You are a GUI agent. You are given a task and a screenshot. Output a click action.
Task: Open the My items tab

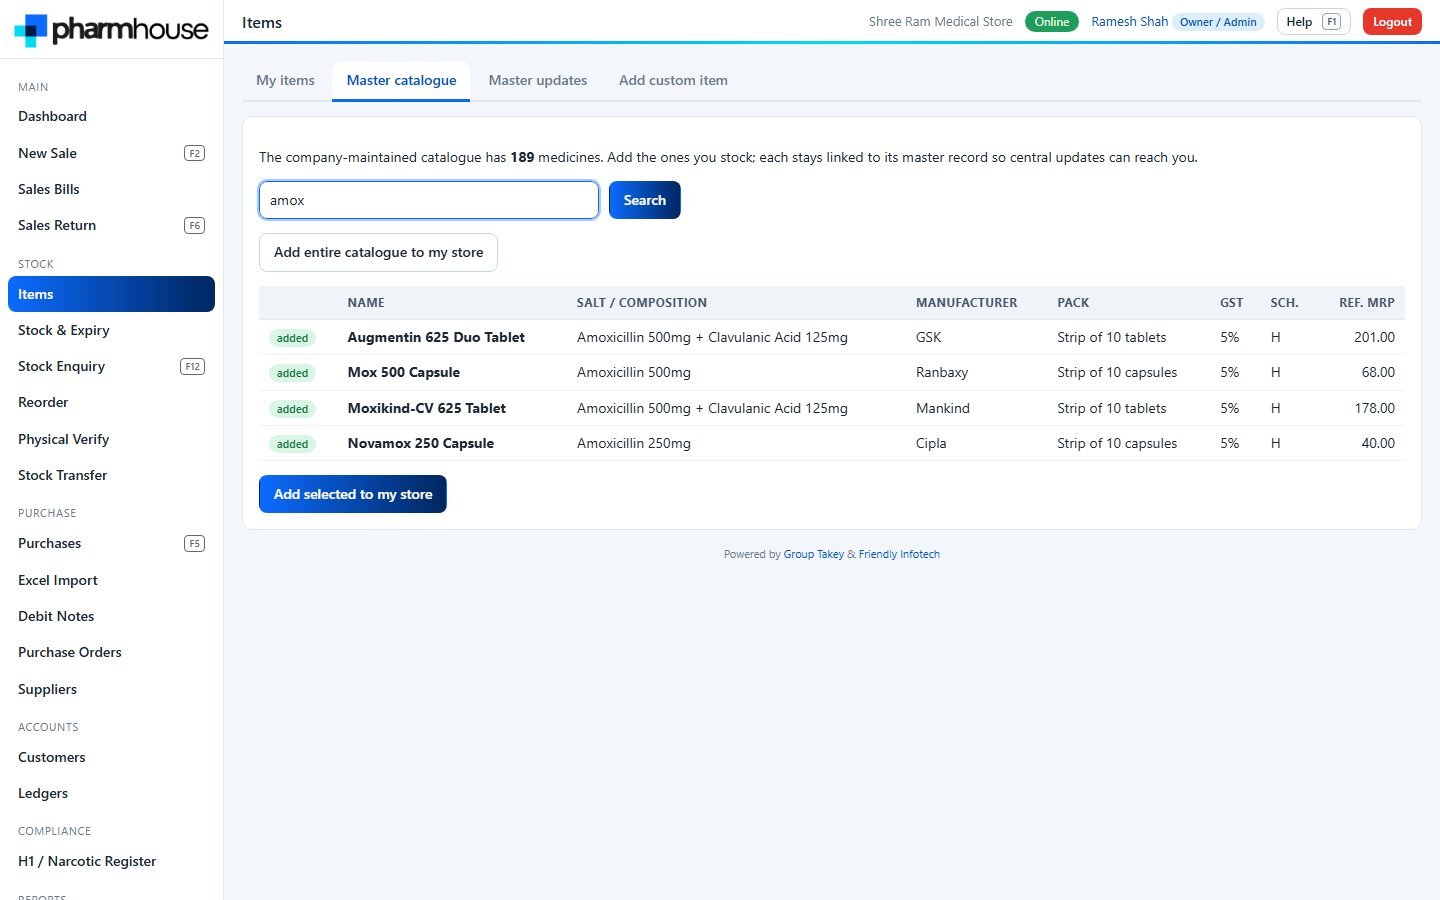[285, 80]
